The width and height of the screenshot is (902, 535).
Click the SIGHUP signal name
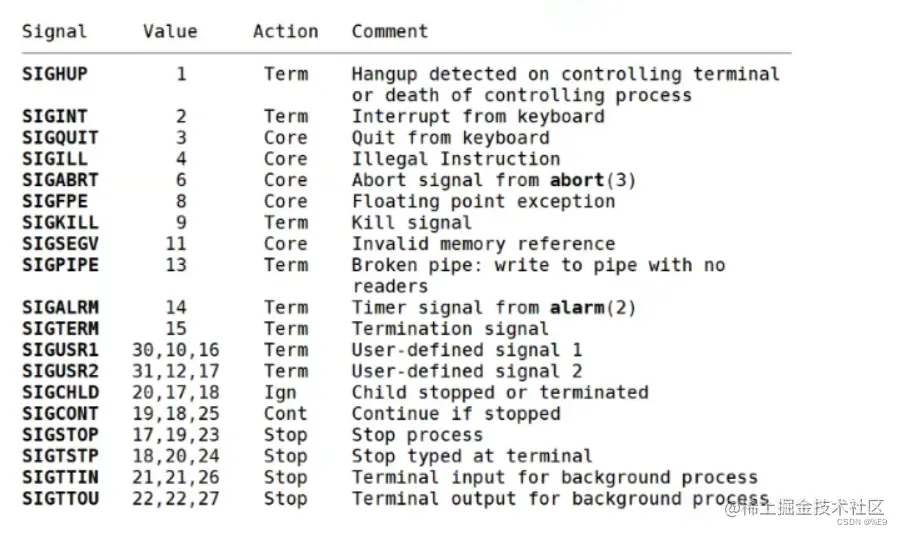tap(54, 75)
